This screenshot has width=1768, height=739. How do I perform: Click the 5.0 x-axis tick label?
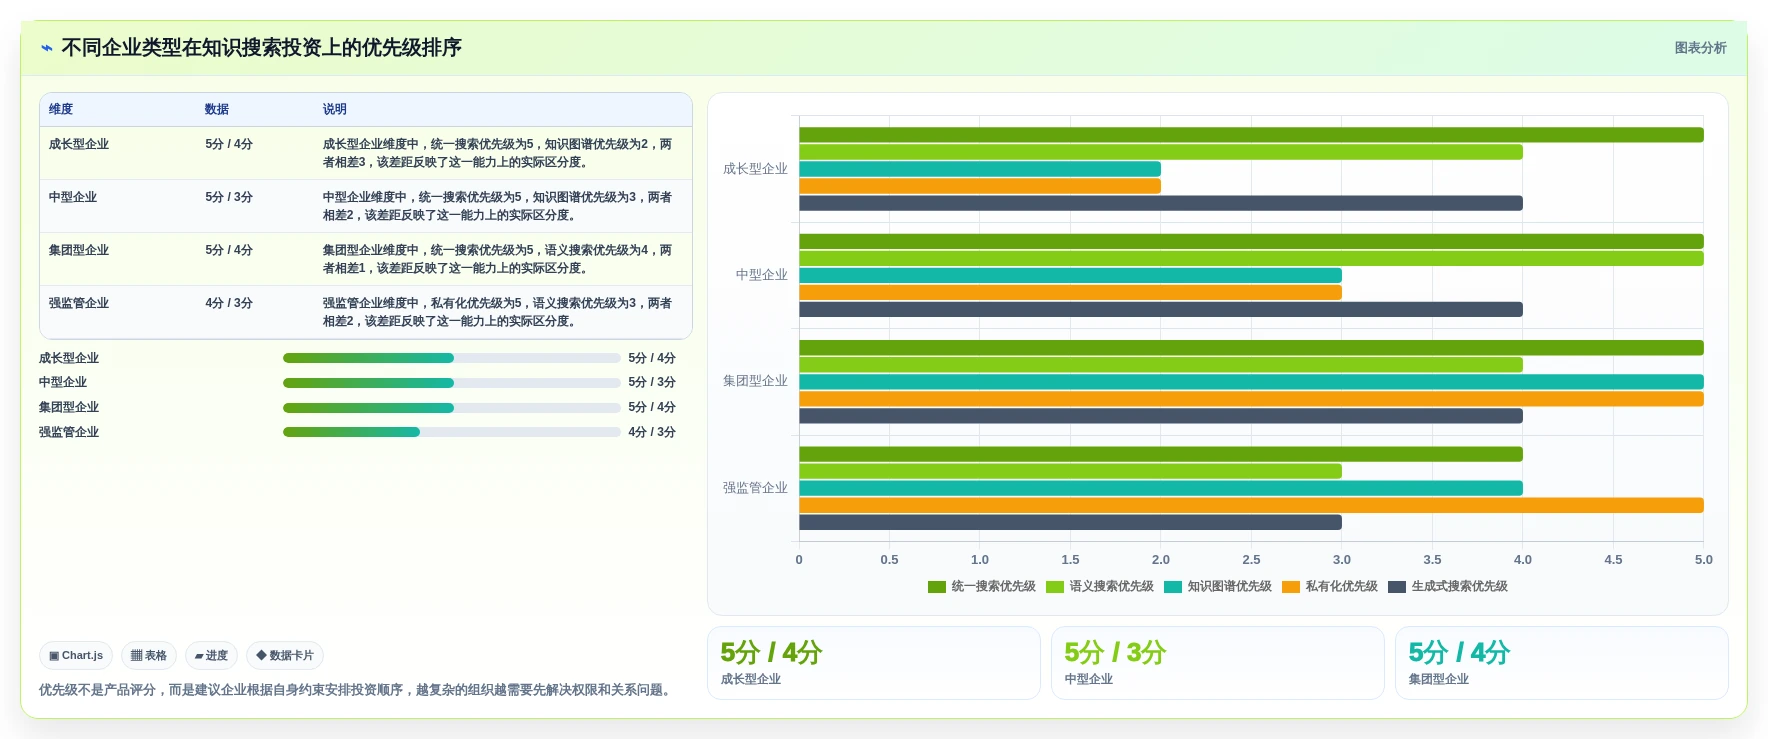pyautogui.click(x=1704, y=560)
